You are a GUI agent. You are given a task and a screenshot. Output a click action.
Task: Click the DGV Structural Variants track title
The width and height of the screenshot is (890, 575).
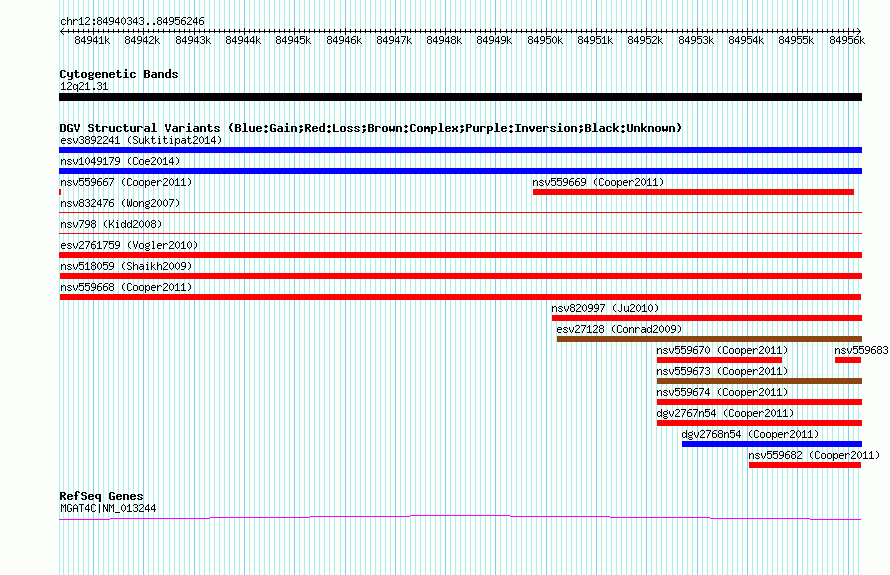pyautogui.click(x=370, y=128)
